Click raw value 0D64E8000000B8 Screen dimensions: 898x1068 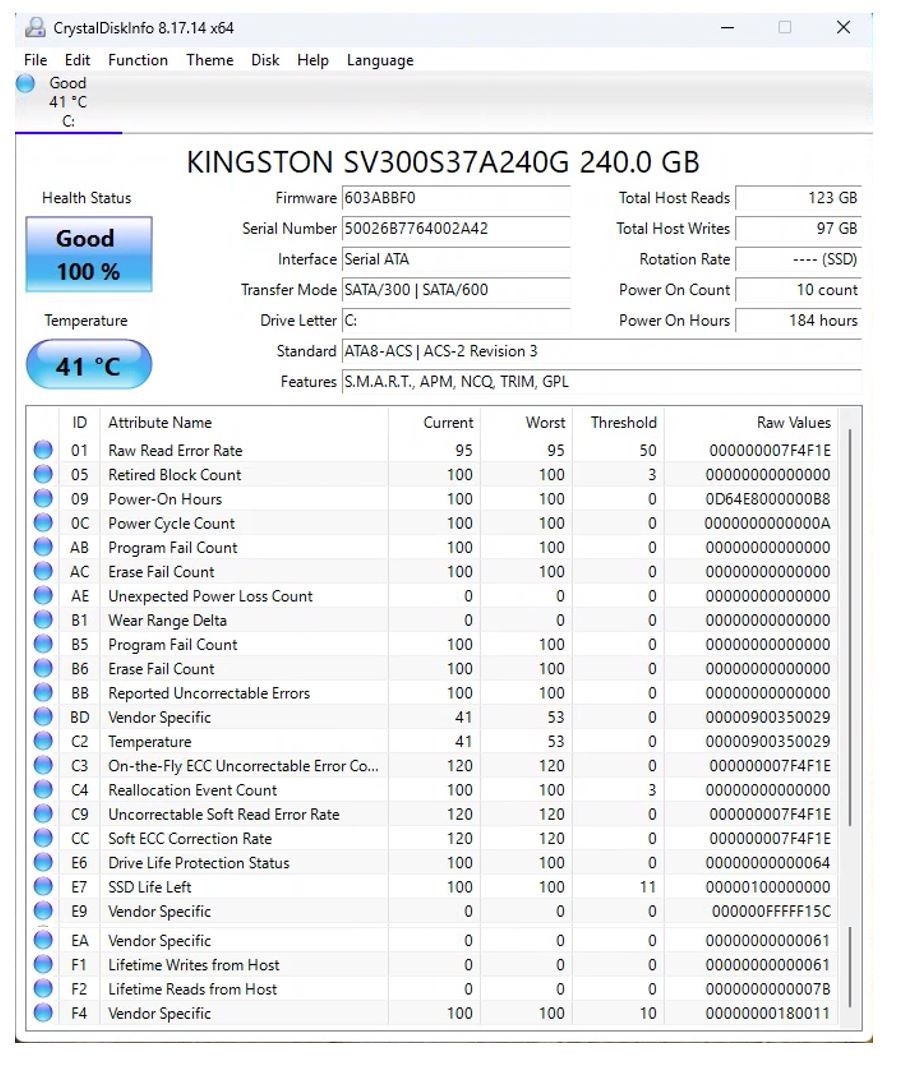[767, 499]
